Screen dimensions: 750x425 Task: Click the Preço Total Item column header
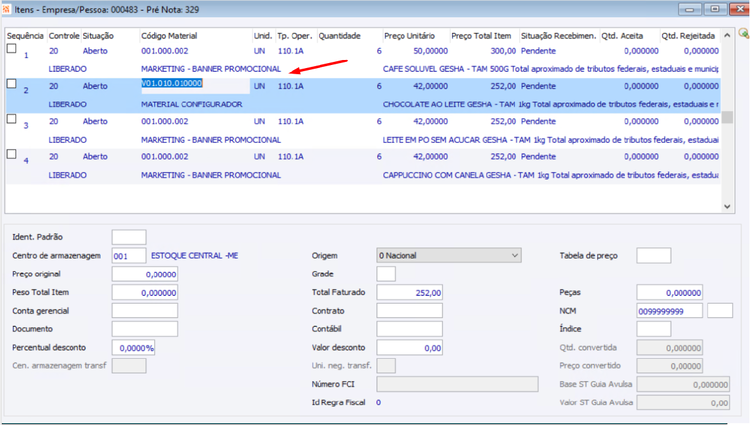click(x=481, y=36)
